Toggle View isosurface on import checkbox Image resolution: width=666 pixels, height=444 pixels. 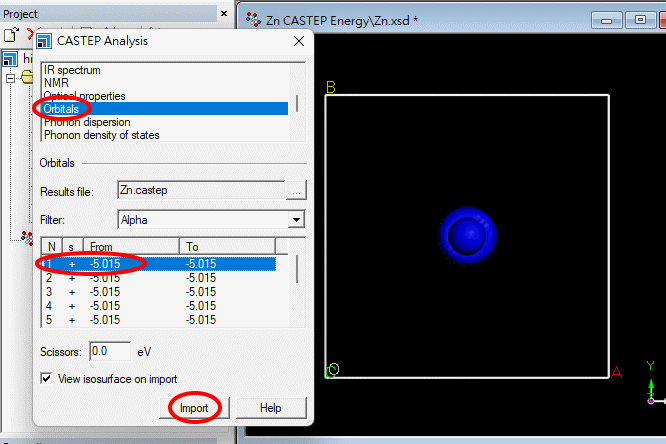(x=46, y=379)
